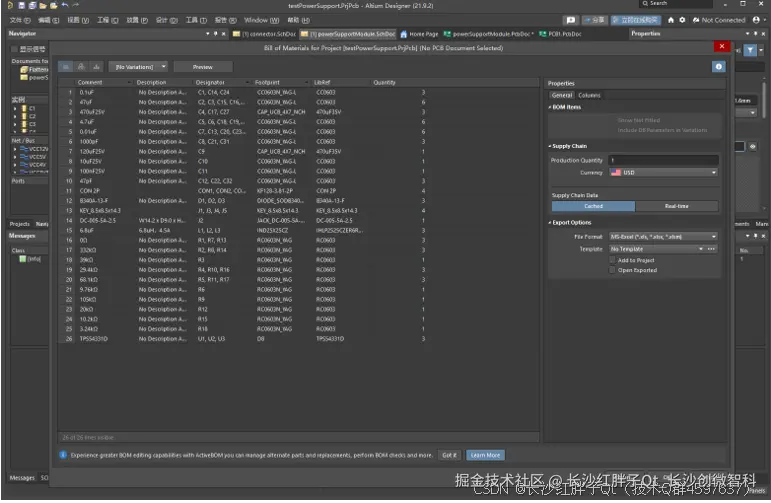Click the blue info icon in the BOM dialog

pyautogui.click(x=718, y=66)
